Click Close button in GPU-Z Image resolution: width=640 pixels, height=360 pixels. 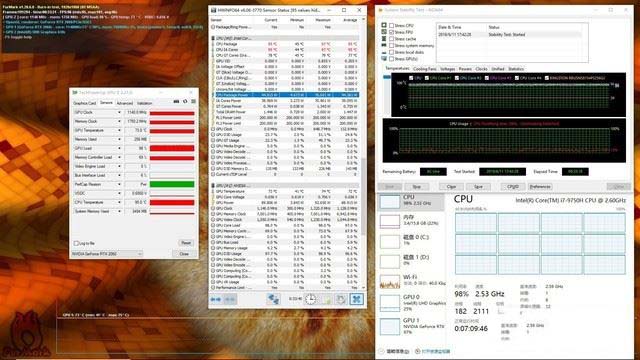[x=184, y=254]
